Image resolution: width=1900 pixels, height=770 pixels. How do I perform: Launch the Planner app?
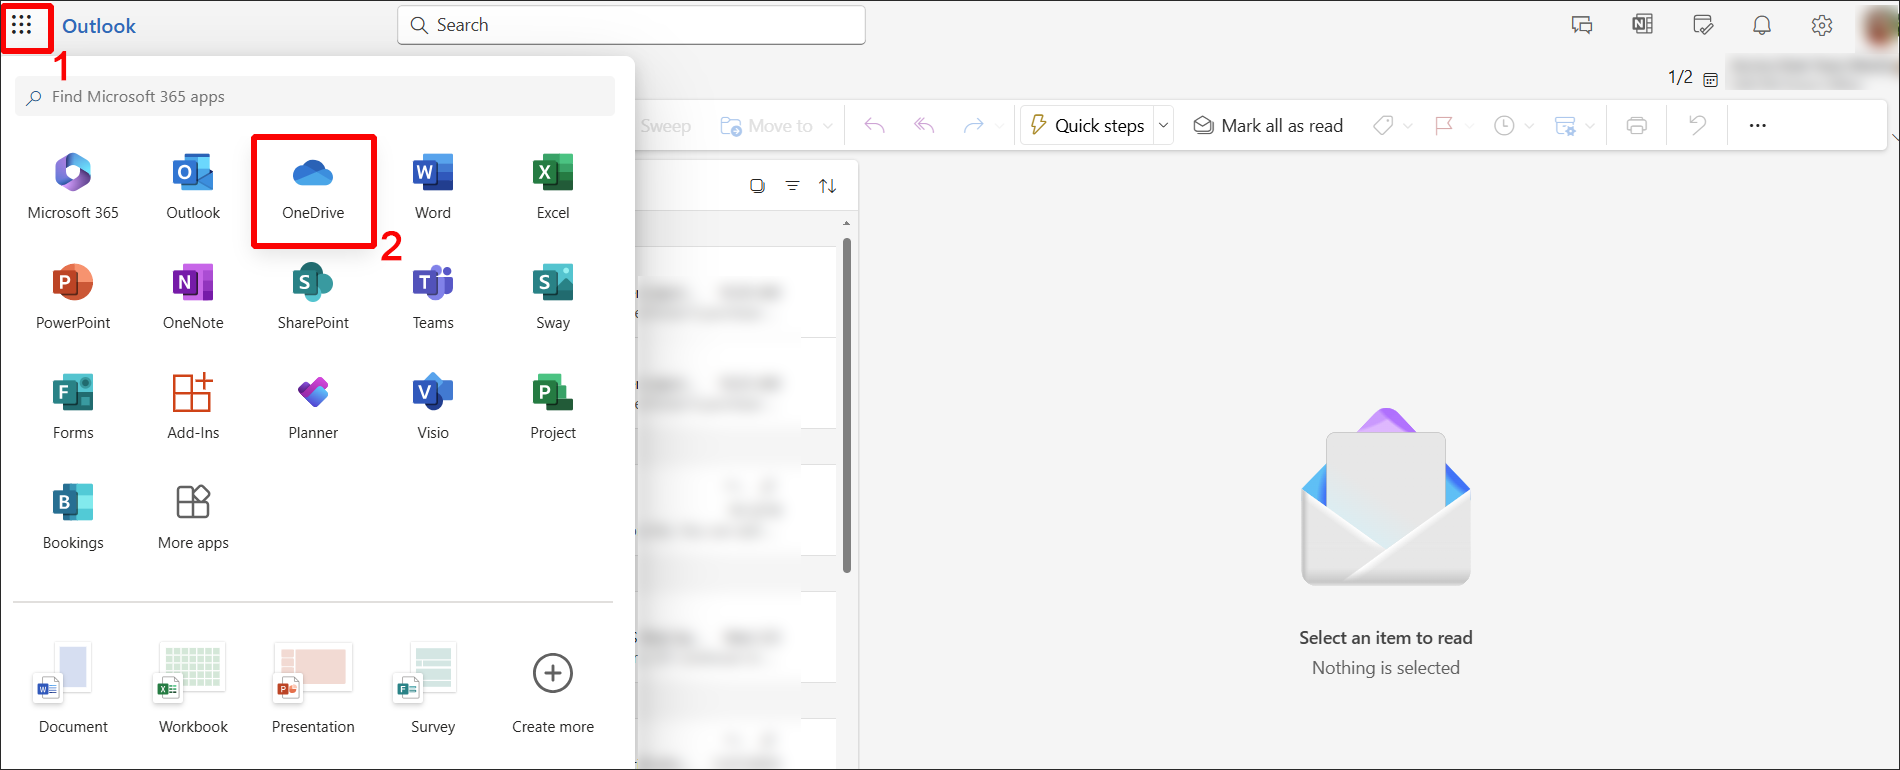click(x=313, y=407)
